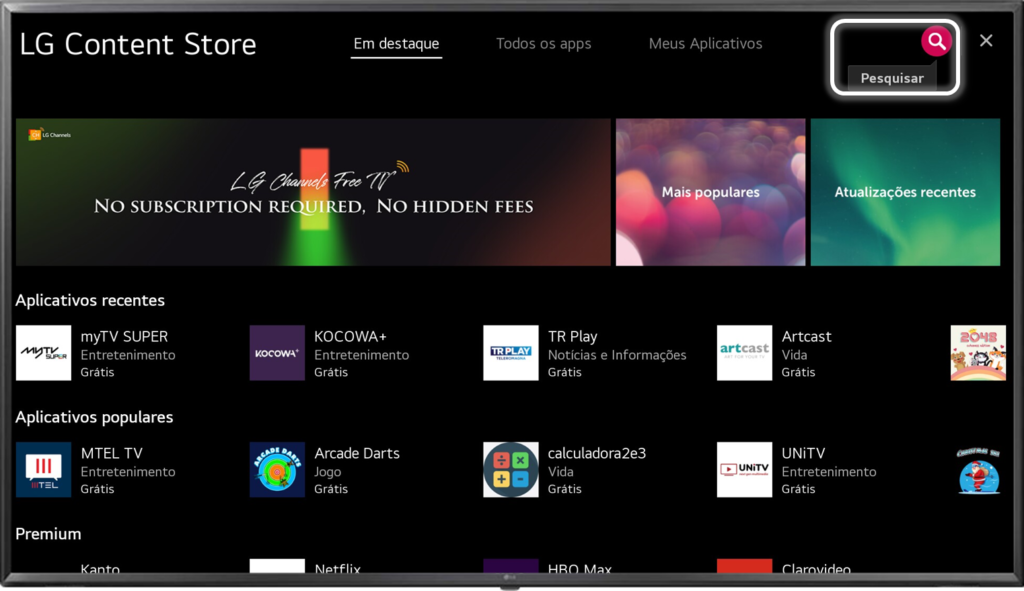Choose the Artcast app icon
The width and height of the screenshot is (1024, 591).
(744, 353)
